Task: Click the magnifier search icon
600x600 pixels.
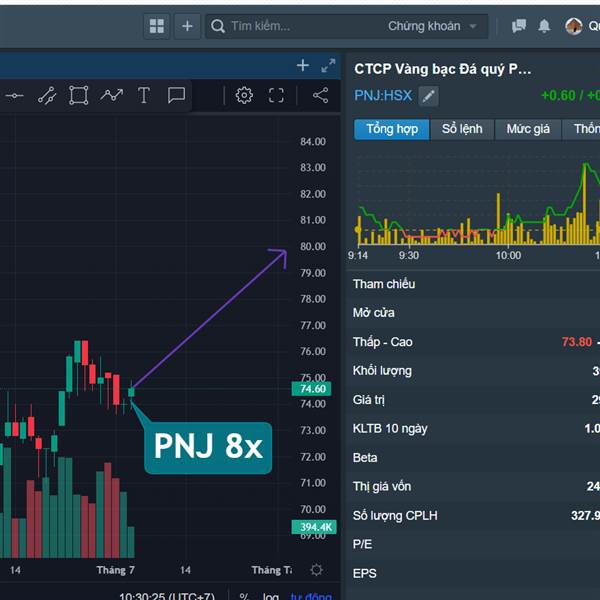Action: coord(218,26)
